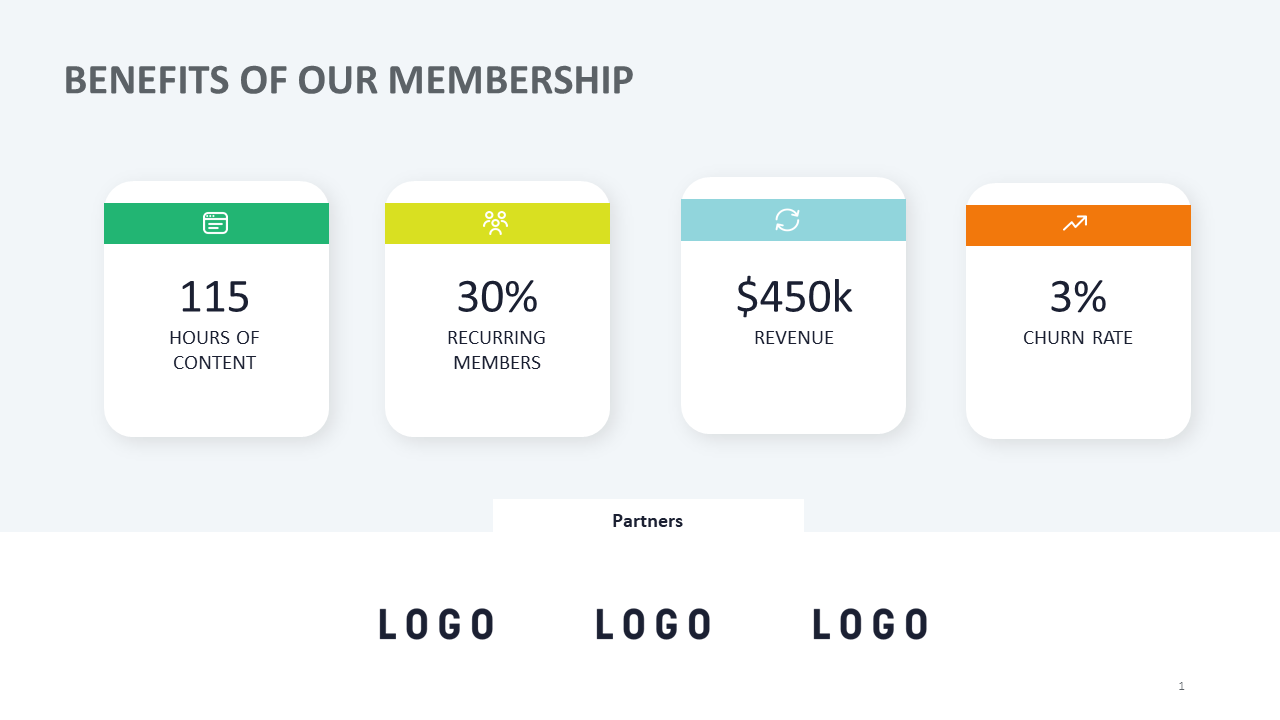This screenshot has width=1280, height=720.
Task: Click the Hours of Content caption
Action: point(214,350)
